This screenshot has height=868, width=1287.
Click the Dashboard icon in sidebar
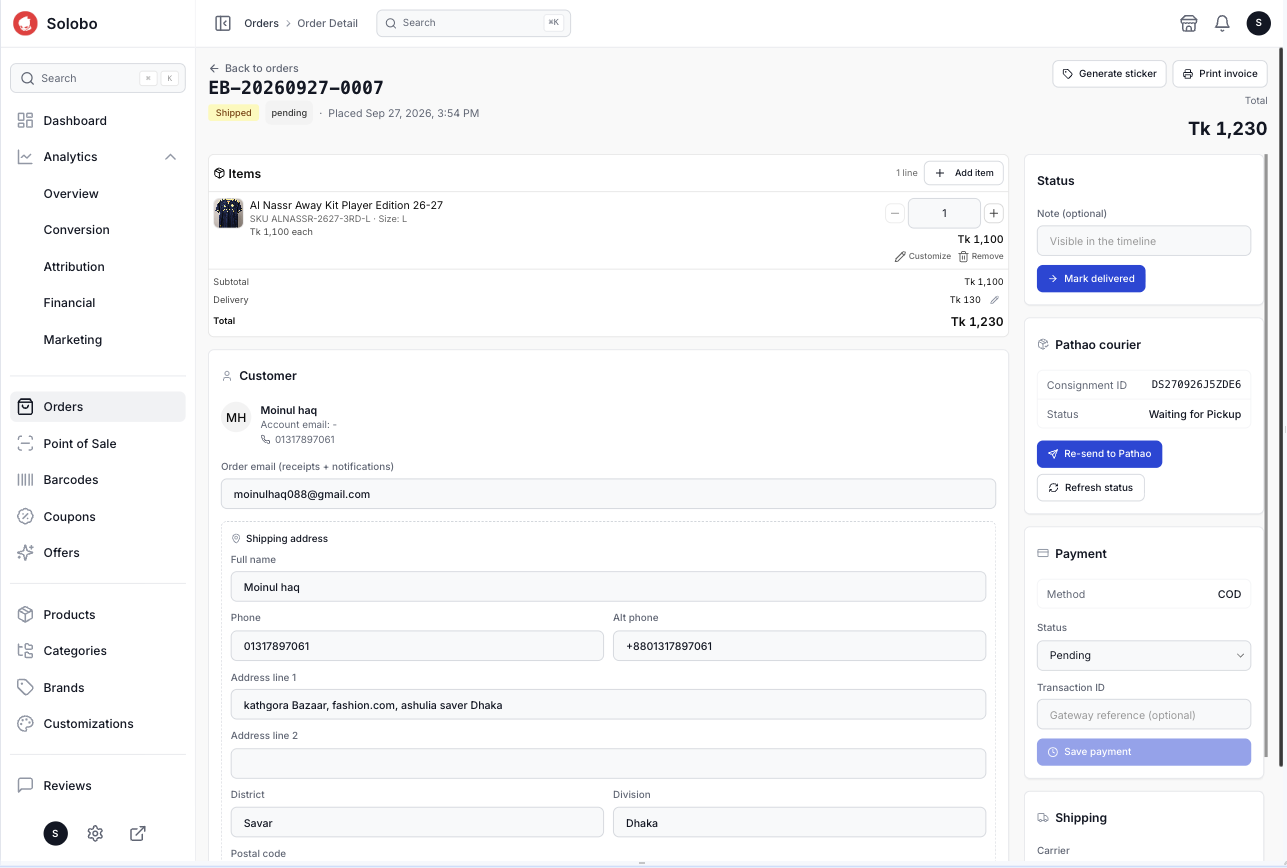[x=26, y=121]
